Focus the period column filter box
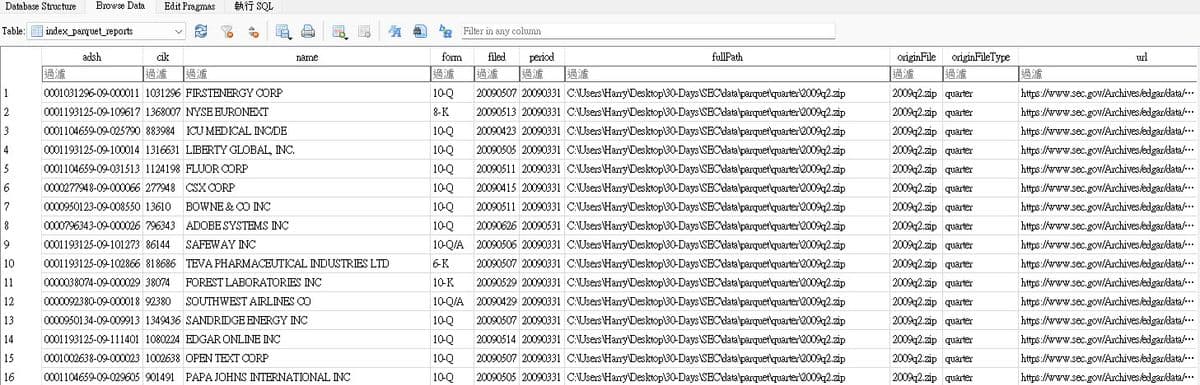1200x385 pixels. [541, 74]
